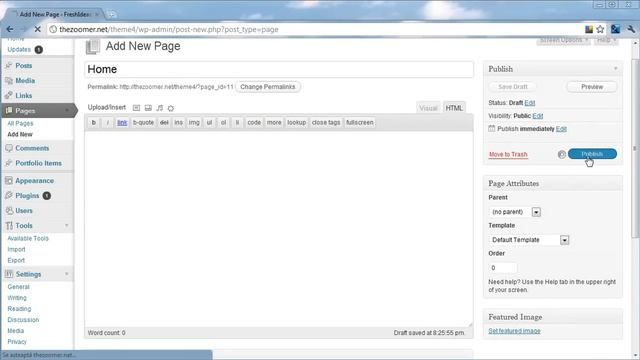Bookmark page with star icon
This screenshot has height=360, width=640.
click(600, 29)
